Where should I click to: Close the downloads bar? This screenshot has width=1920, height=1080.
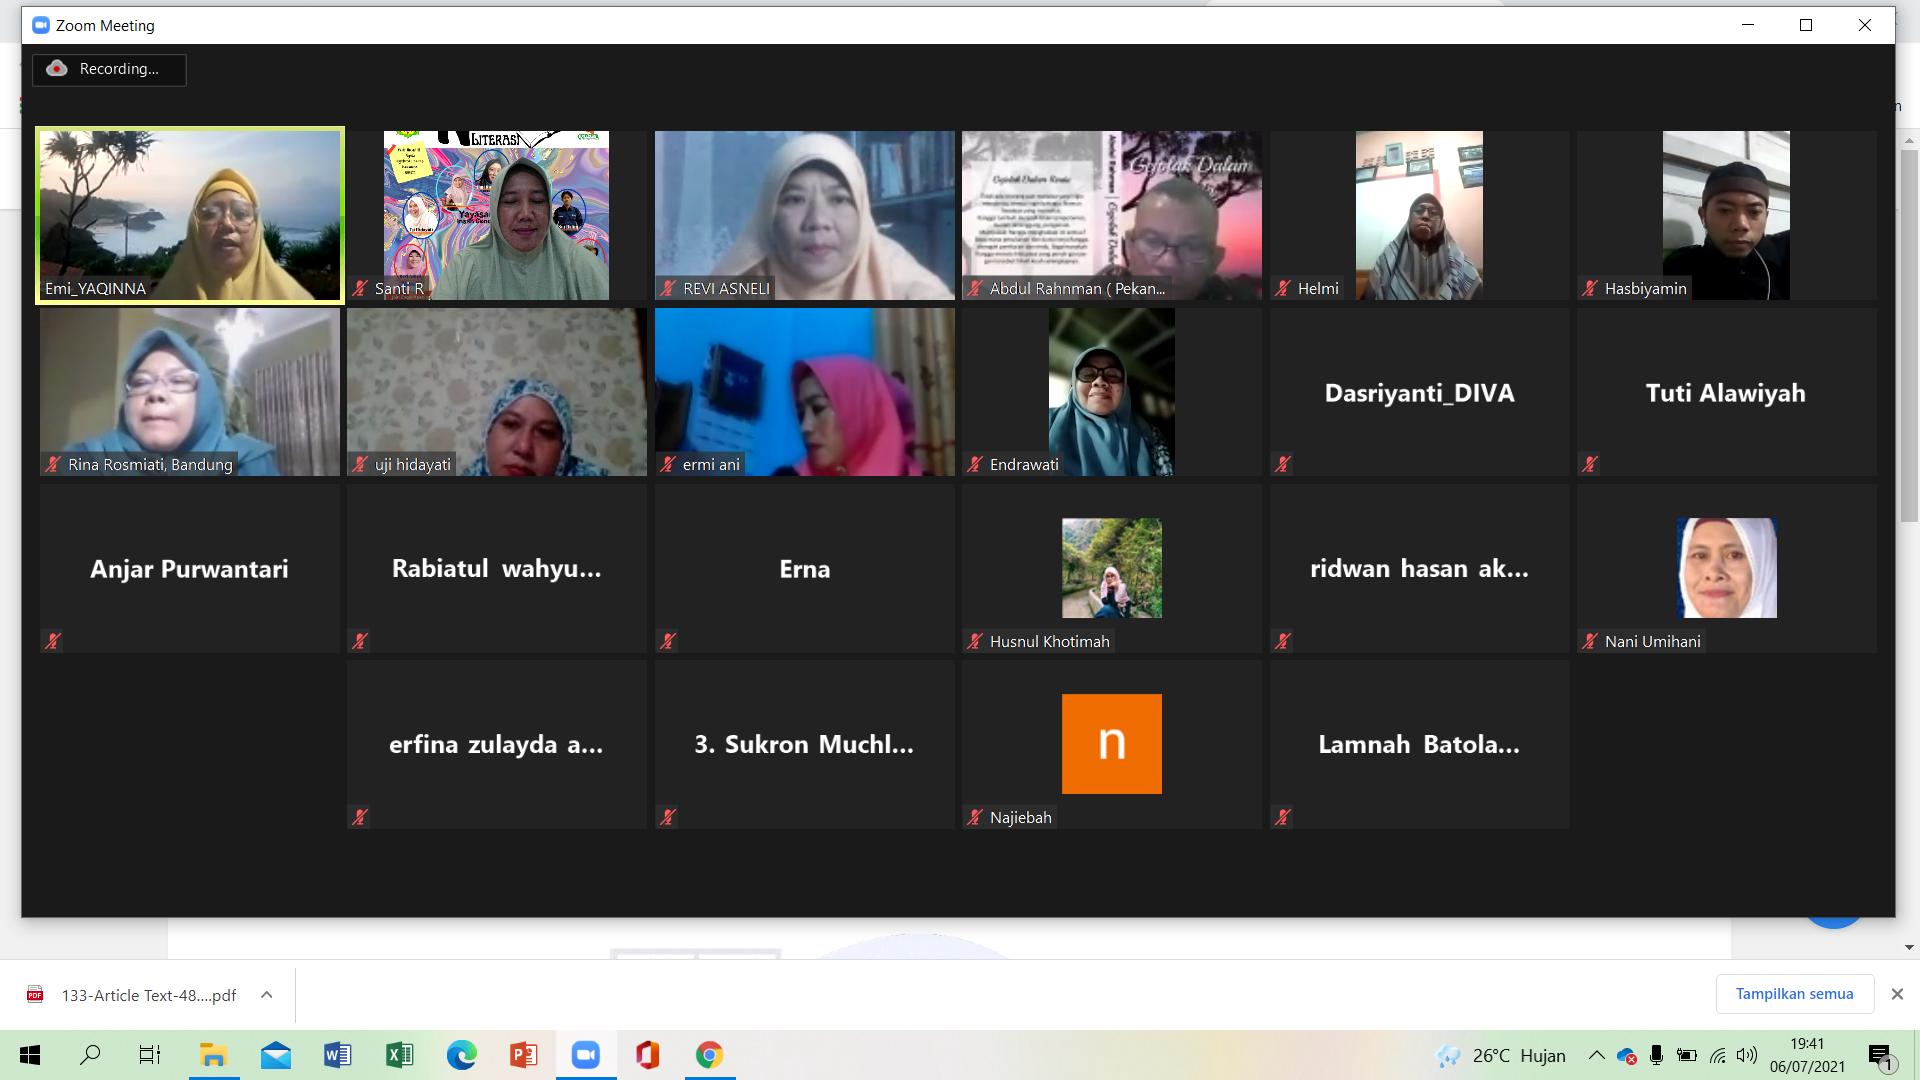pos(1897,994)
